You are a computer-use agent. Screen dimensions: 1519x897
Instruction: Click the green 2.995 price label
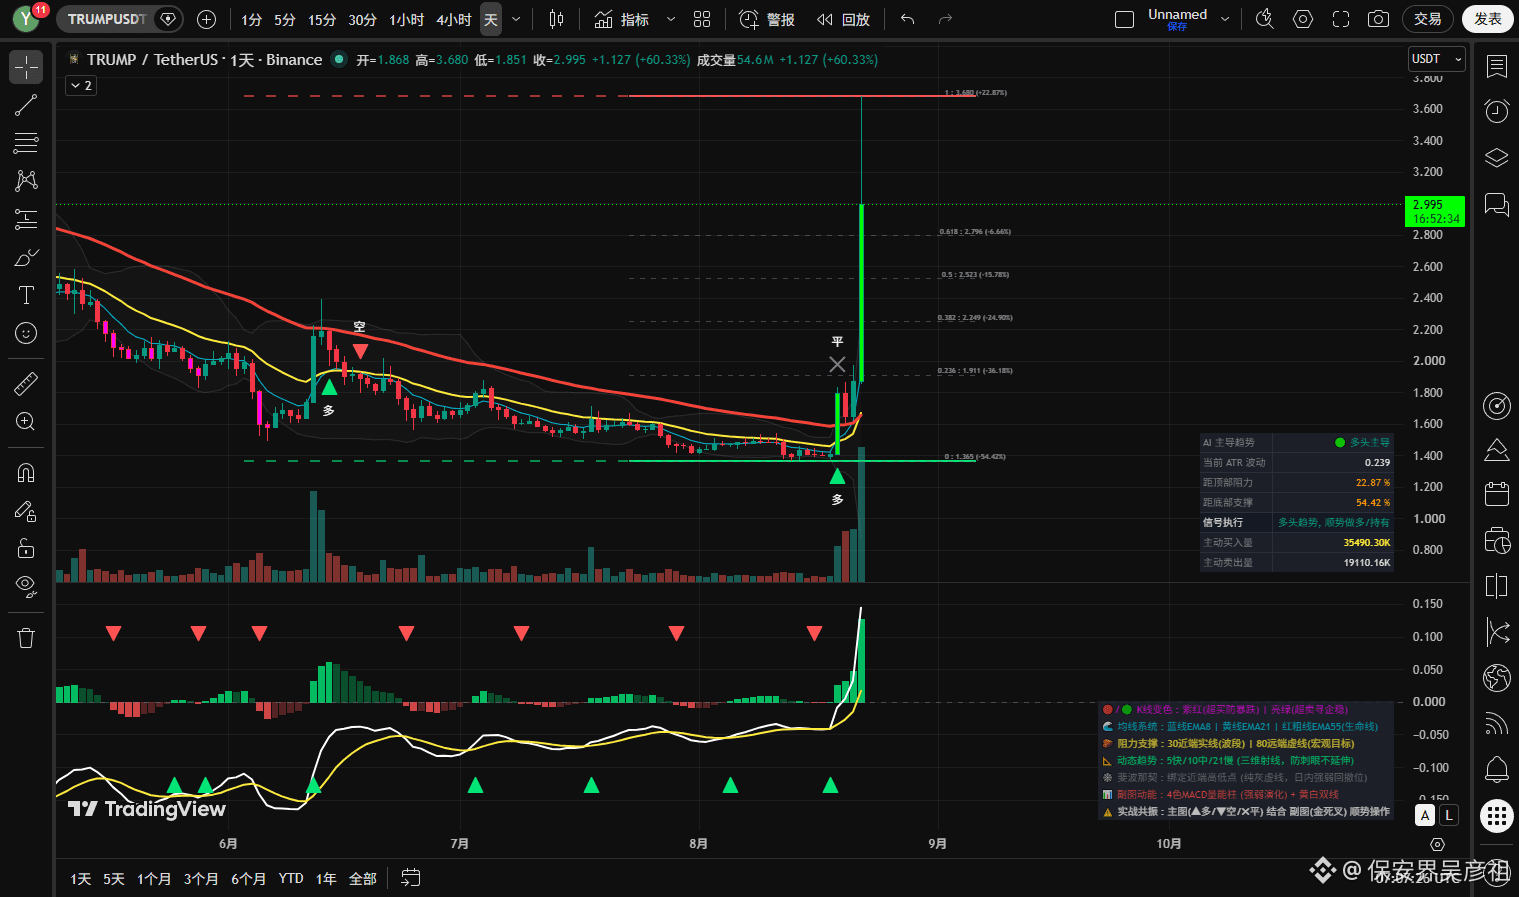coord(1435,211)
